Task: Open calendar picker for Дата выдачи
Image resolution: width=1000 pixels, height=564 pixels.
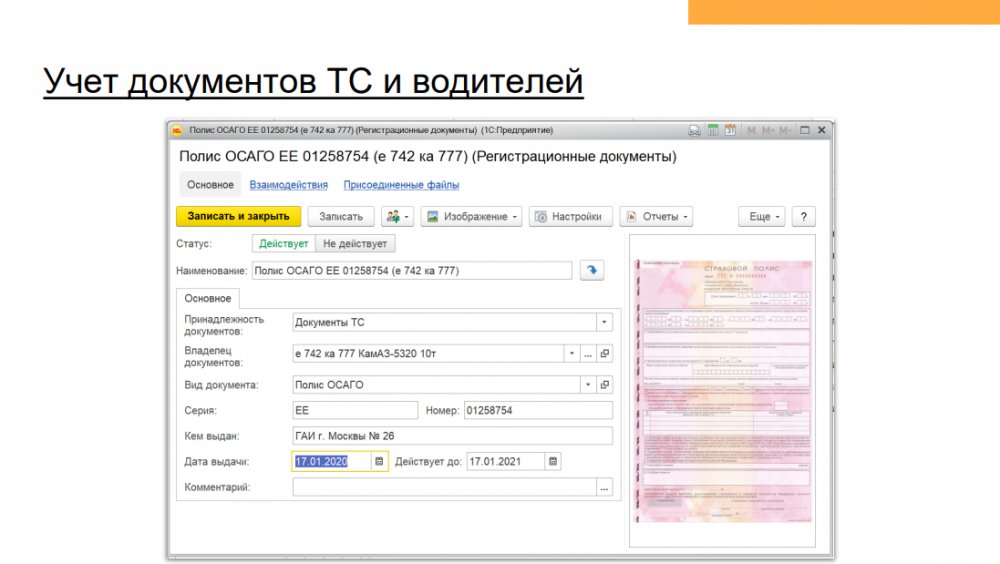Action: tap(379, 461)
